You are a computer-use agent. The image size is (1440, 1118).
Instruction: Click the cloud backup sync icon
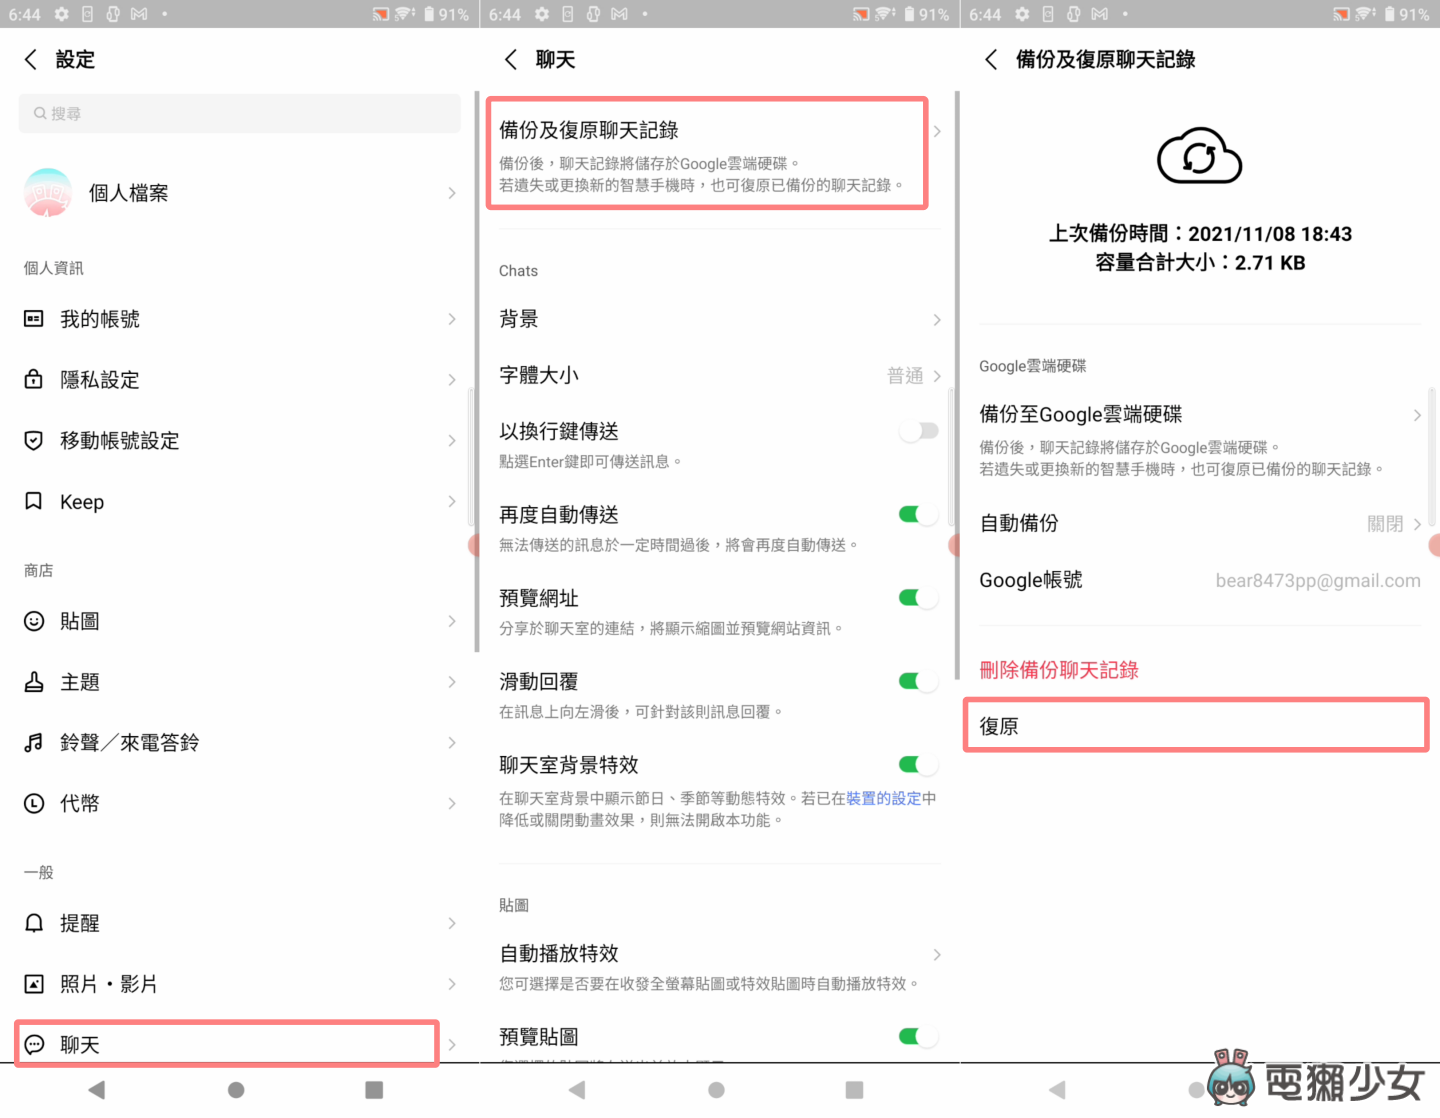pos(1198,157)
